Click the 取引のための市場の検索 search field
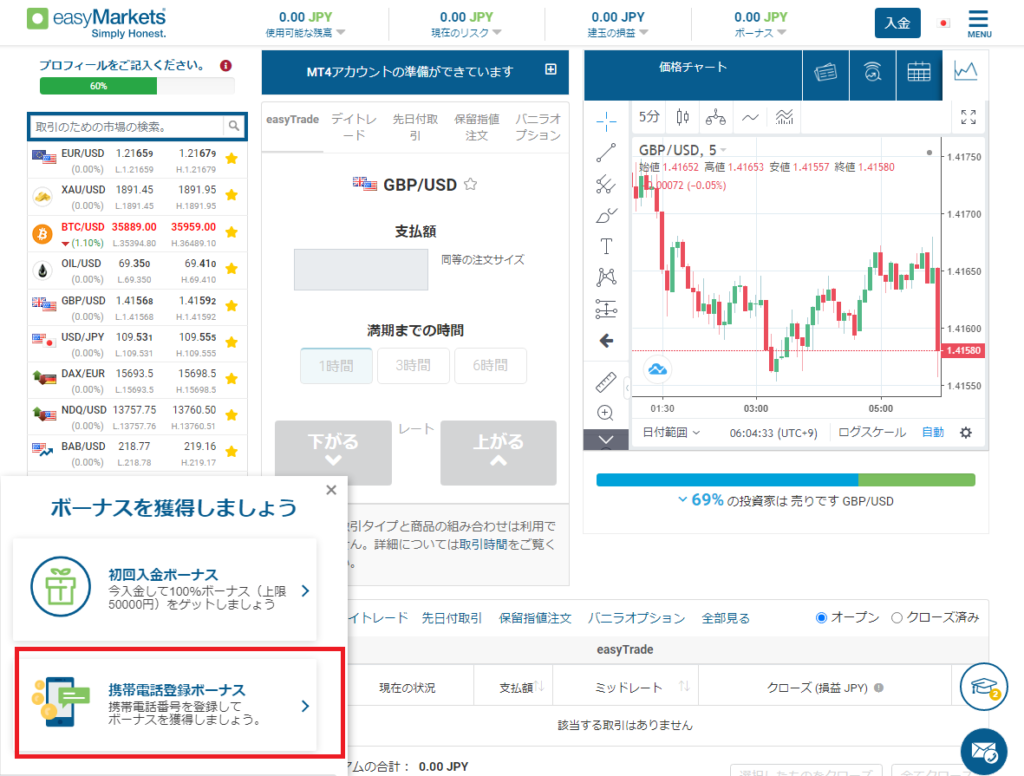Viewport: 1024px width, 776px height. point(129,126)
